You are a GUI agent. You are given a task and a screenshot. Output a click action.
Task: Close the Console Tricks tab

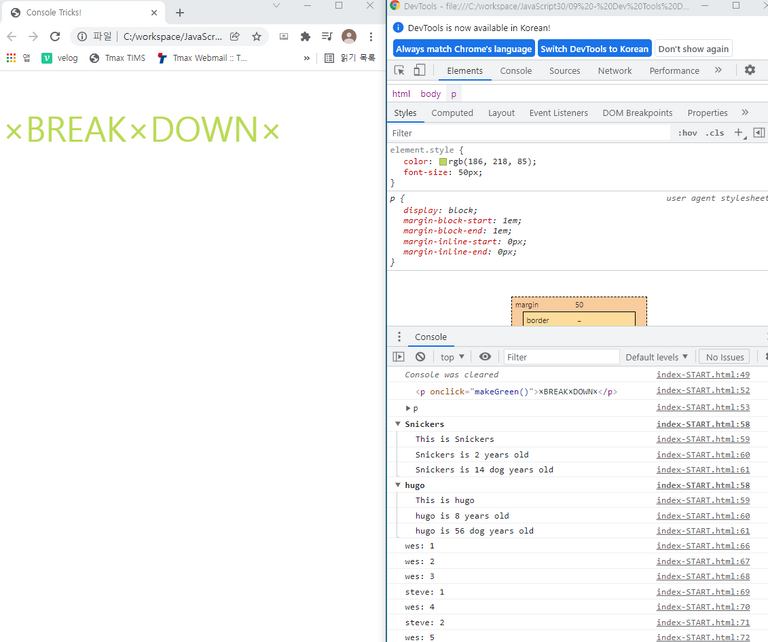[154, 13]
